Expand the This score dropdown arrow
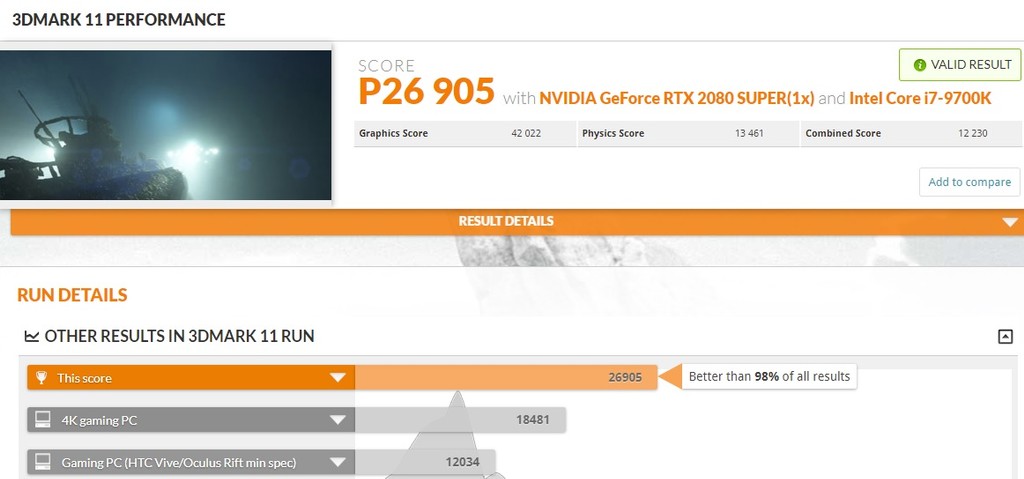This screenshot has height=479, width=1024. [338, 378]
